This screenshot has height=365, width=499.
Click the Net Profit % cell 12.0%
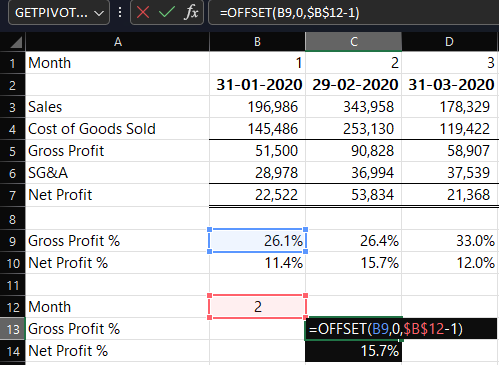450,263
